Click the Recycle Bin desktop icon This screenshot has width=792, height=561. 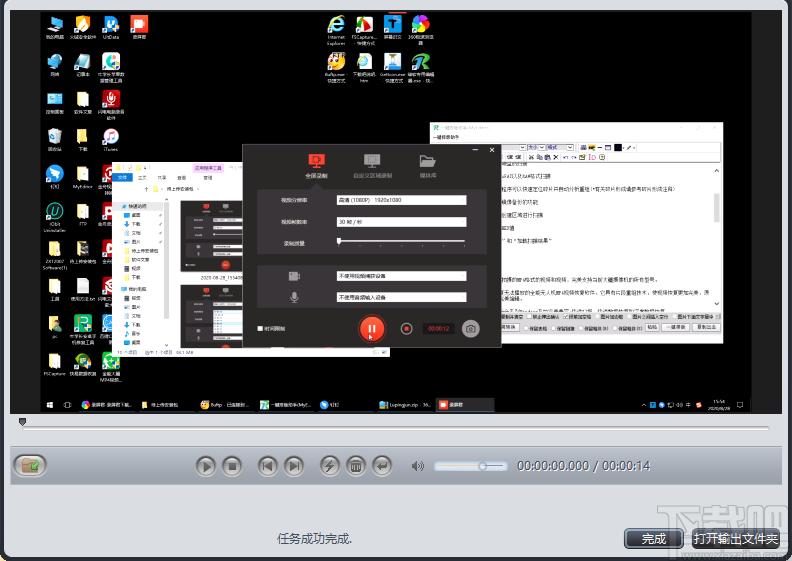[x=55, y=140]
